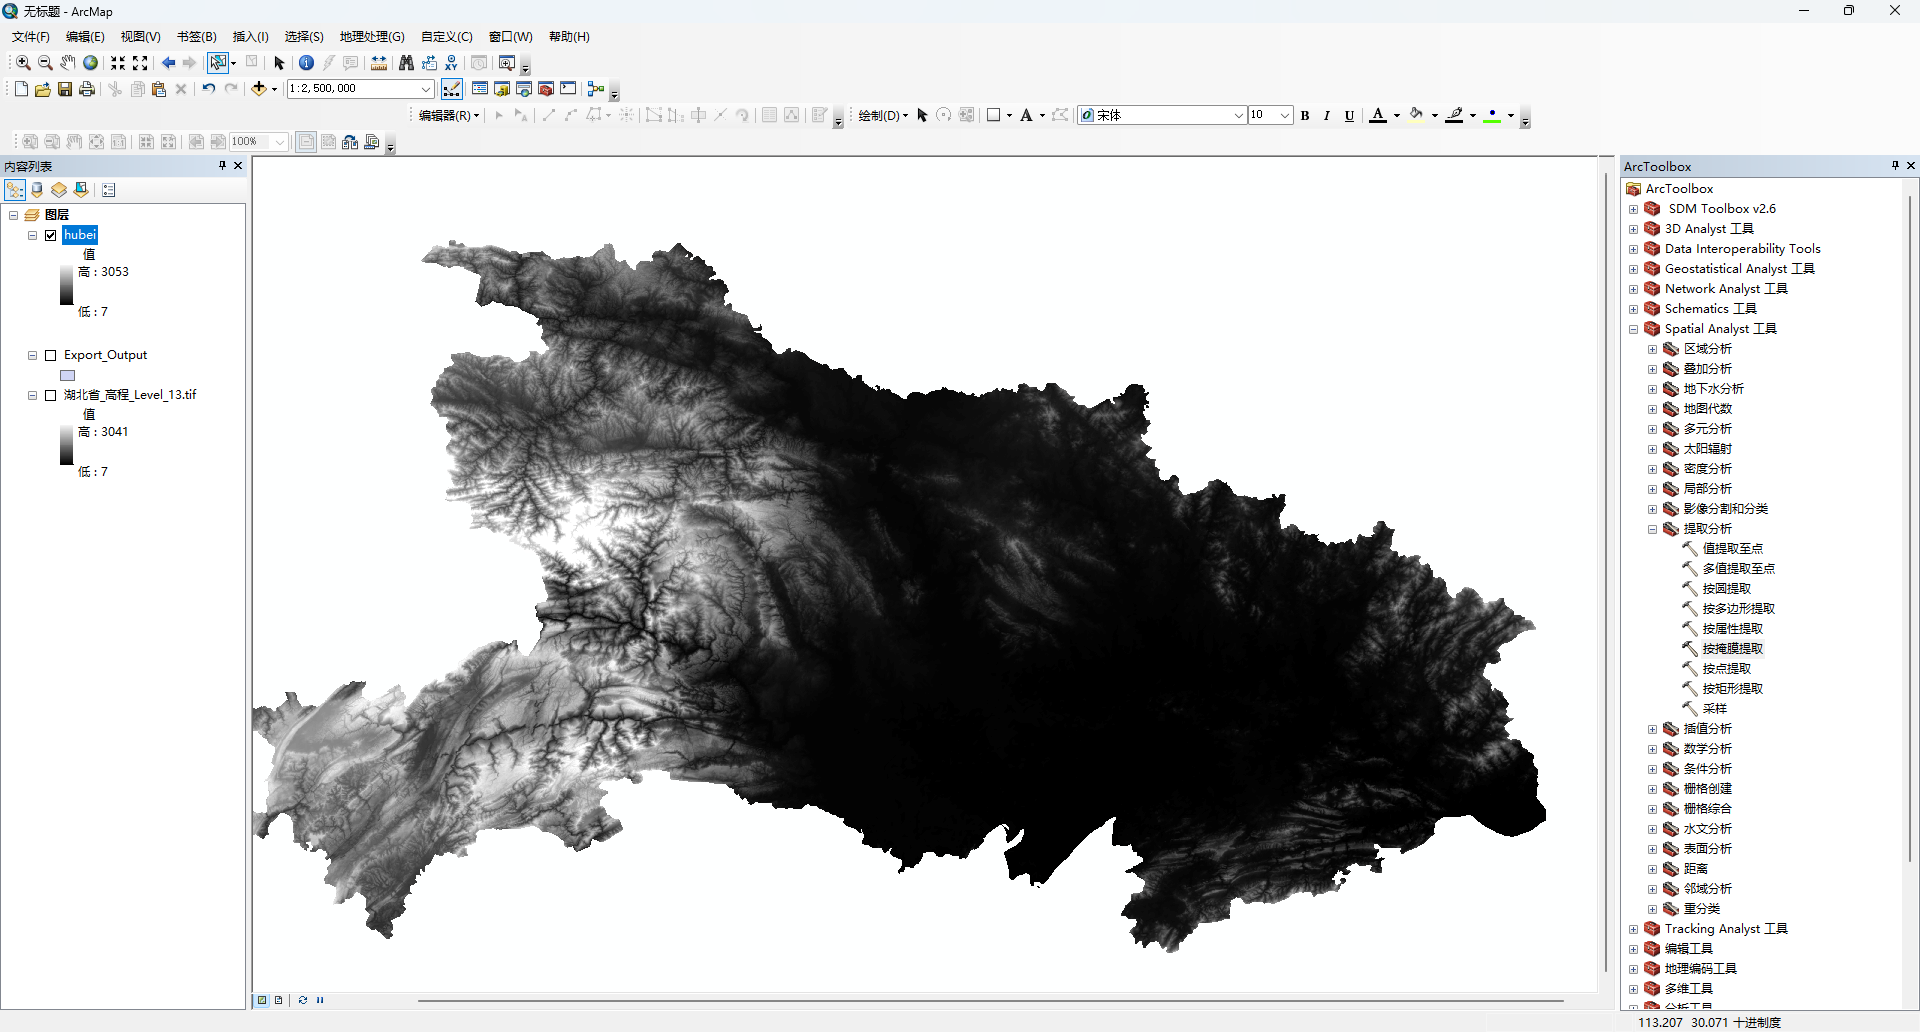Open the Table of Contents window icon
The width and height of the screenshot is (1920, 1032).
[480, 89]
